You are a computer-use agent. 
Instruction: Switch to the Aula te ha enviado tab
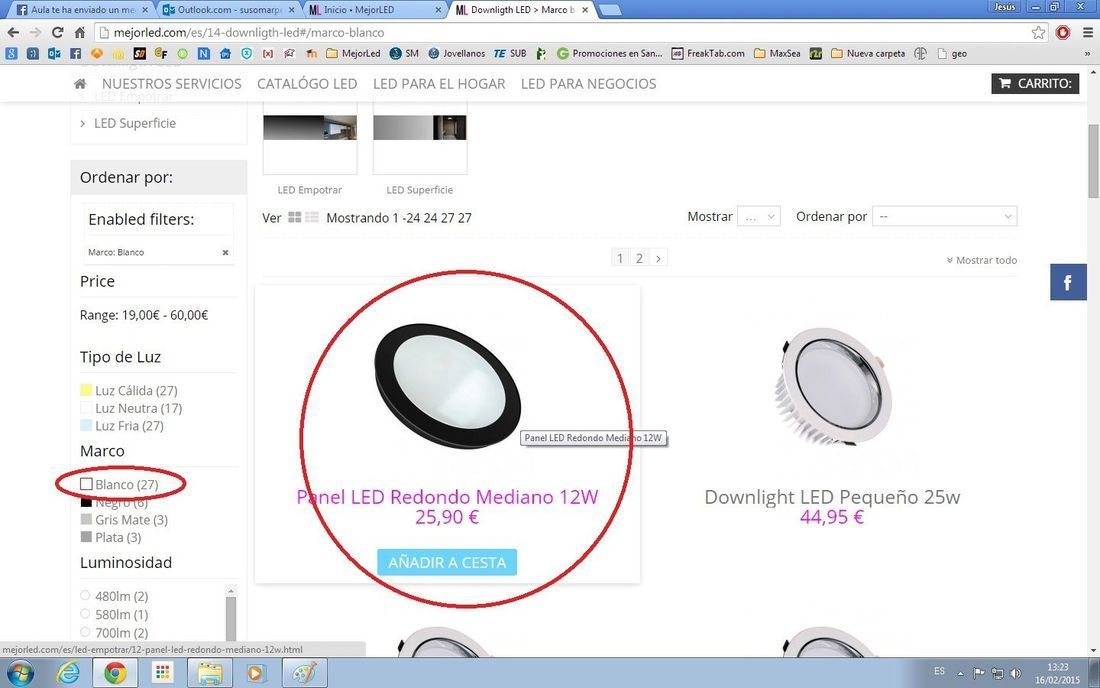(82, 10)
